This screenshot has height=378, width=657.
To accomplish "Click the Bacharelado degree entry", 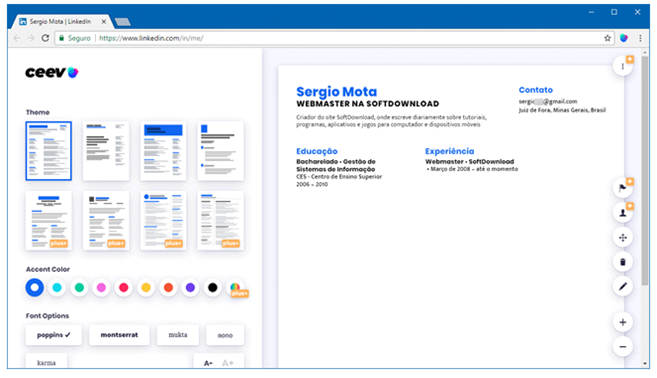I will coord(336,165).
